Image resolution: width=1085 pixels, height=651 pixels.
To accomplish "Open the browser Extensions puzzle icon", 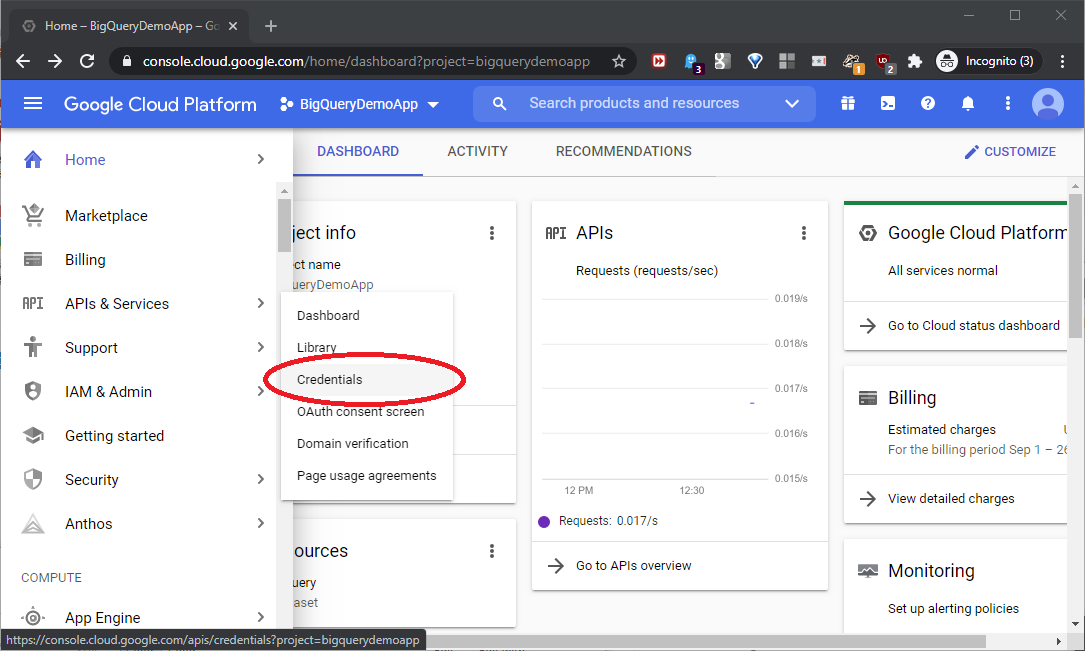I will pos(915,61).
